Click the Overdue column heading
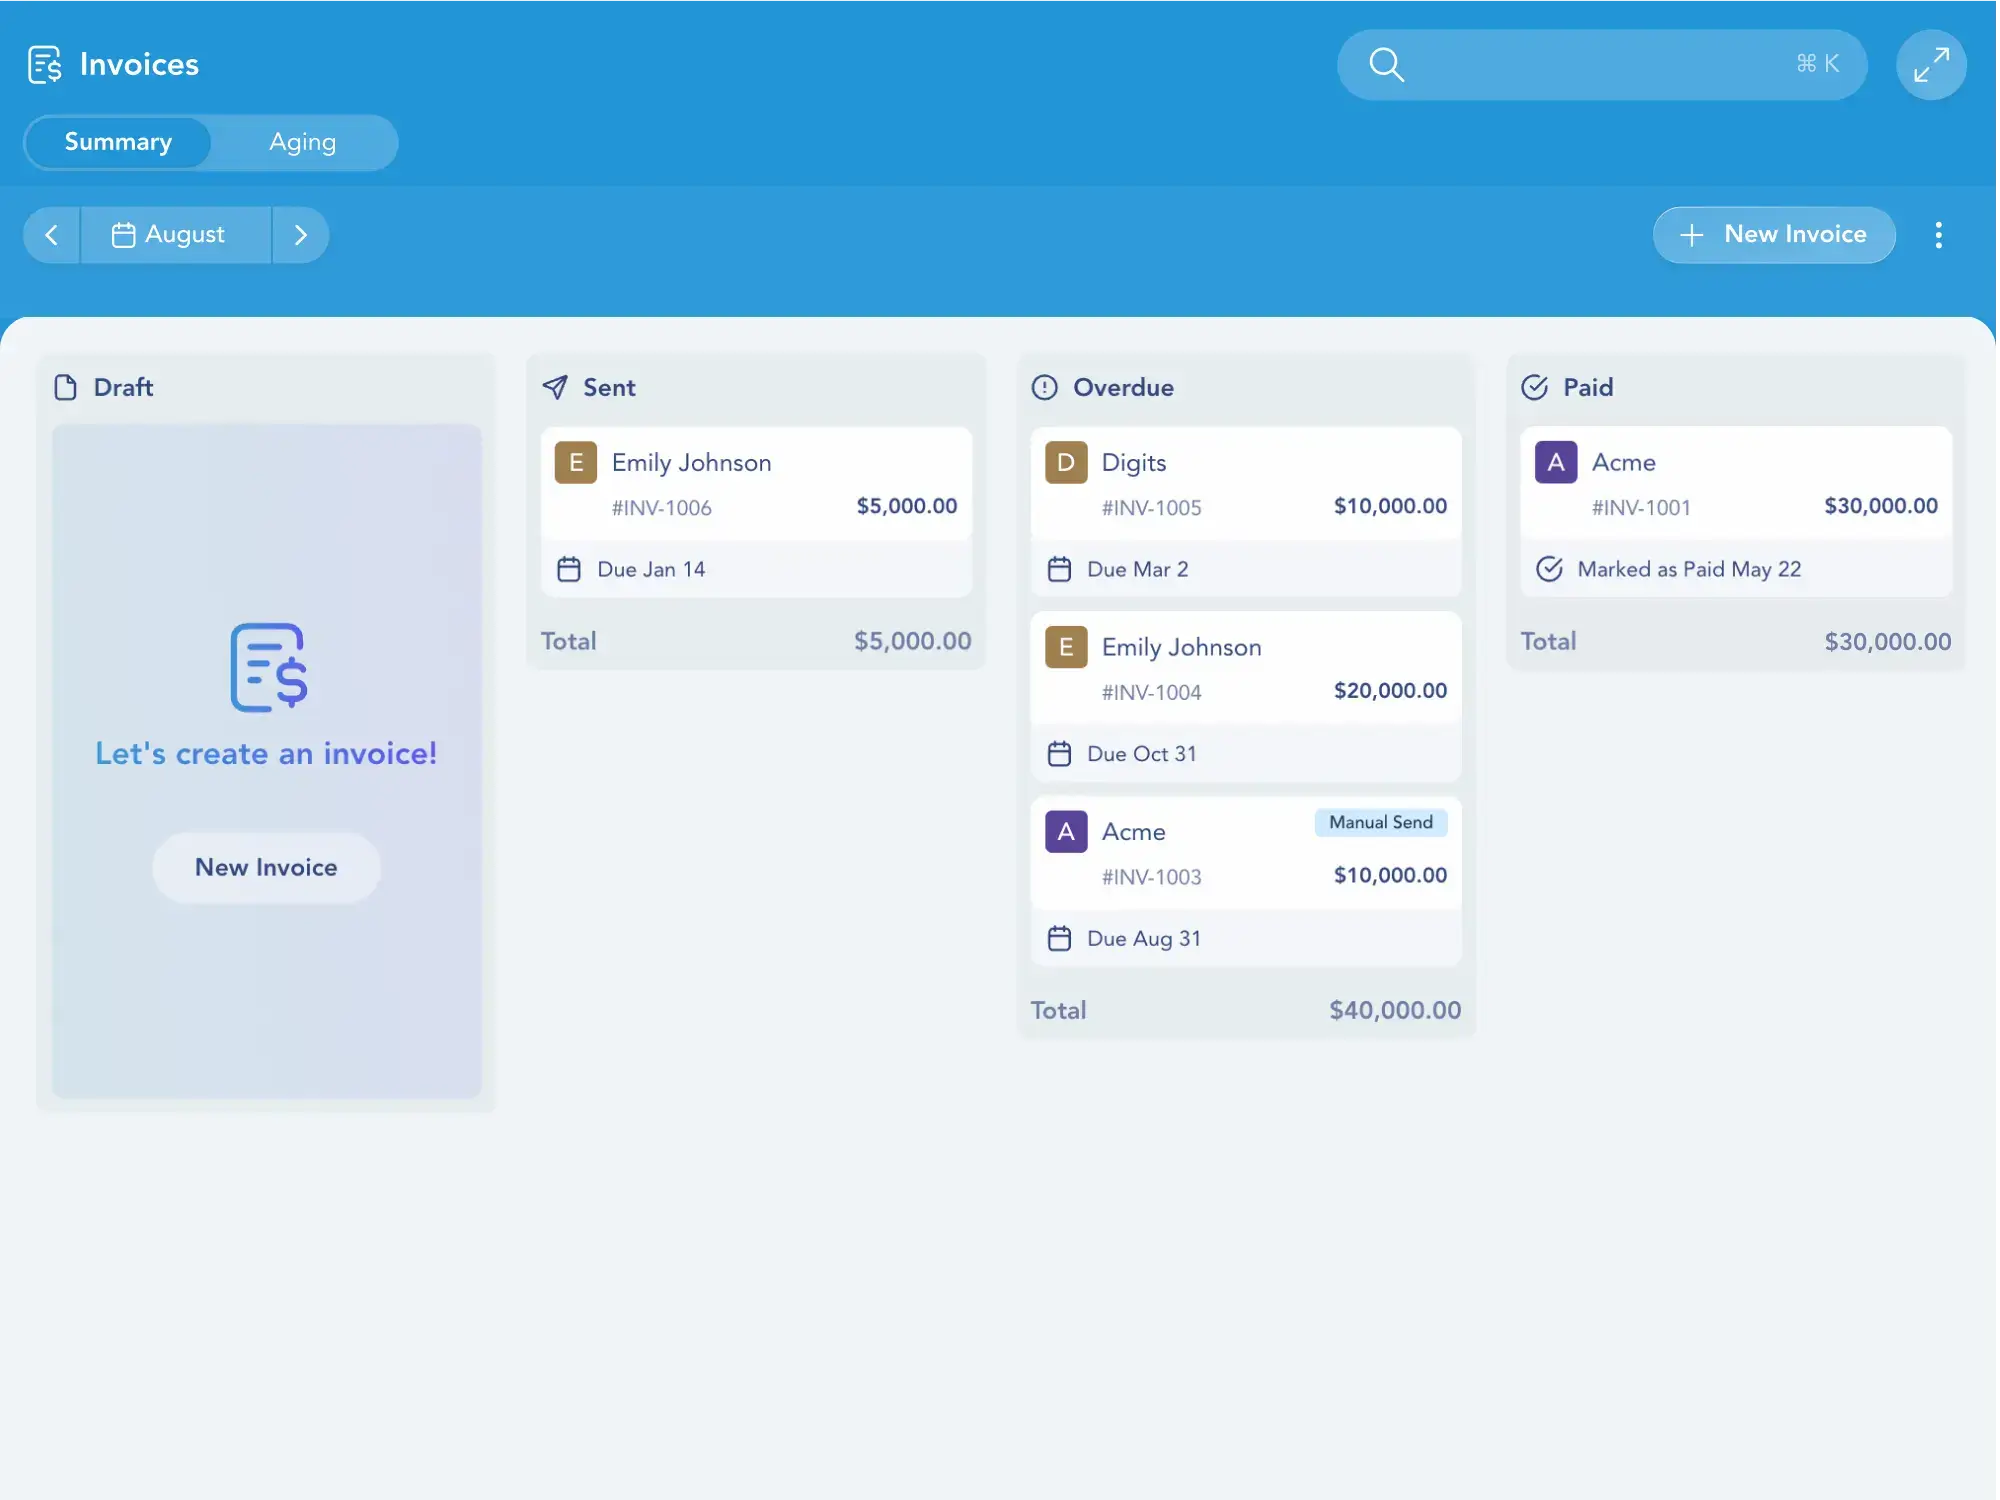Viewport: 2000px width, 1500px height. [1123, 387]
